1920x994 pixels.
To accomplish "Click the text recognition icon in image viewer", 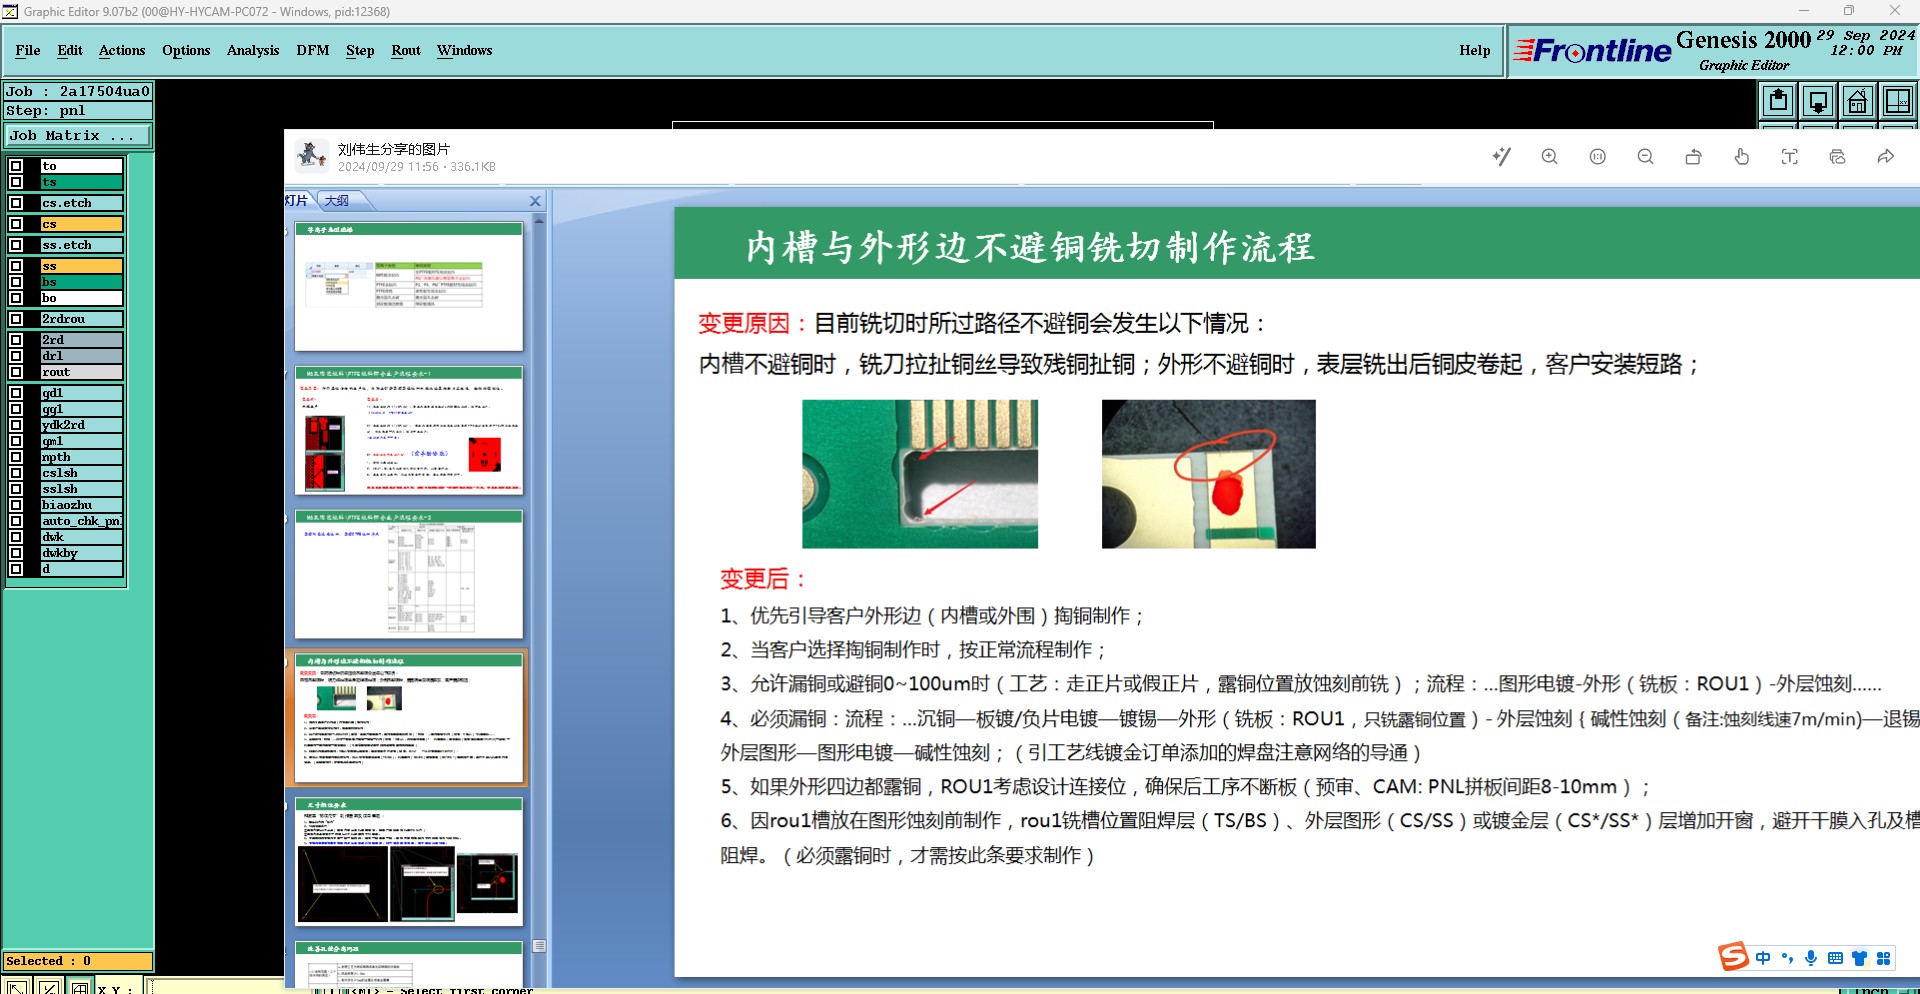I will (1790, 157).
